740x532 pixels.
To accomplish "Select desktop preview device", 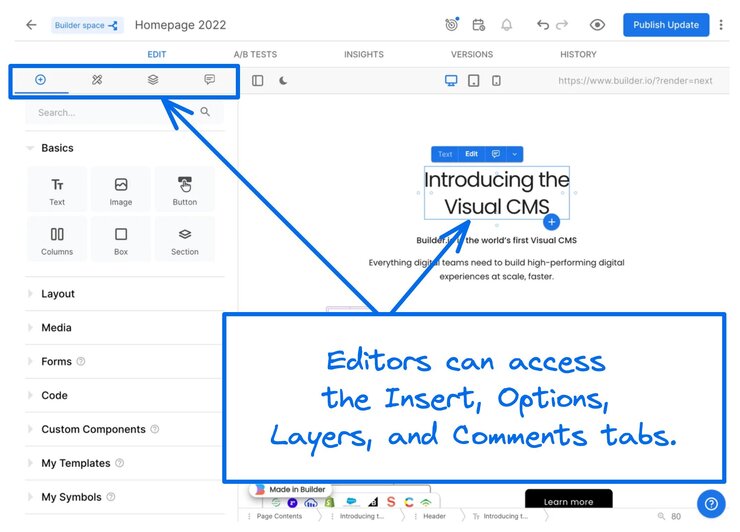I will point(451,81).
